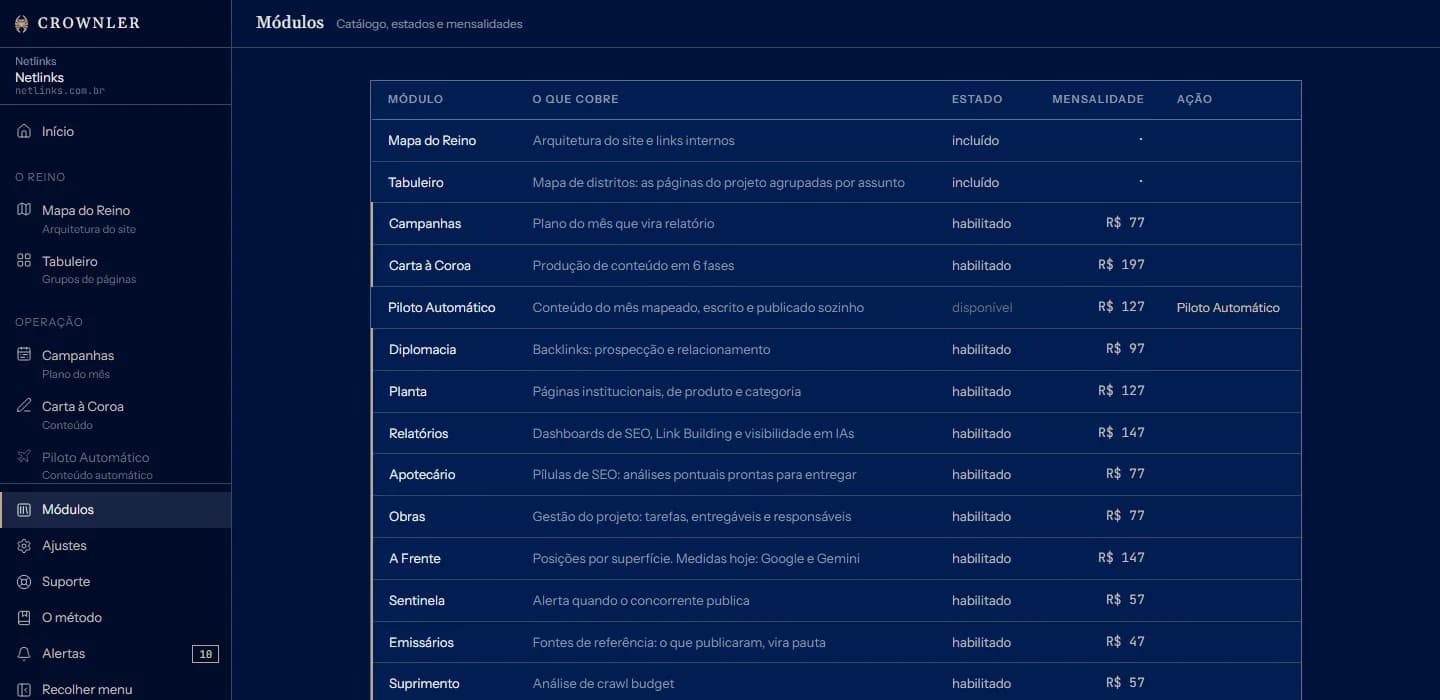1440x700 pixels.
Task: Click the R$ 147 price for Relatórios
Action: 1121,433
